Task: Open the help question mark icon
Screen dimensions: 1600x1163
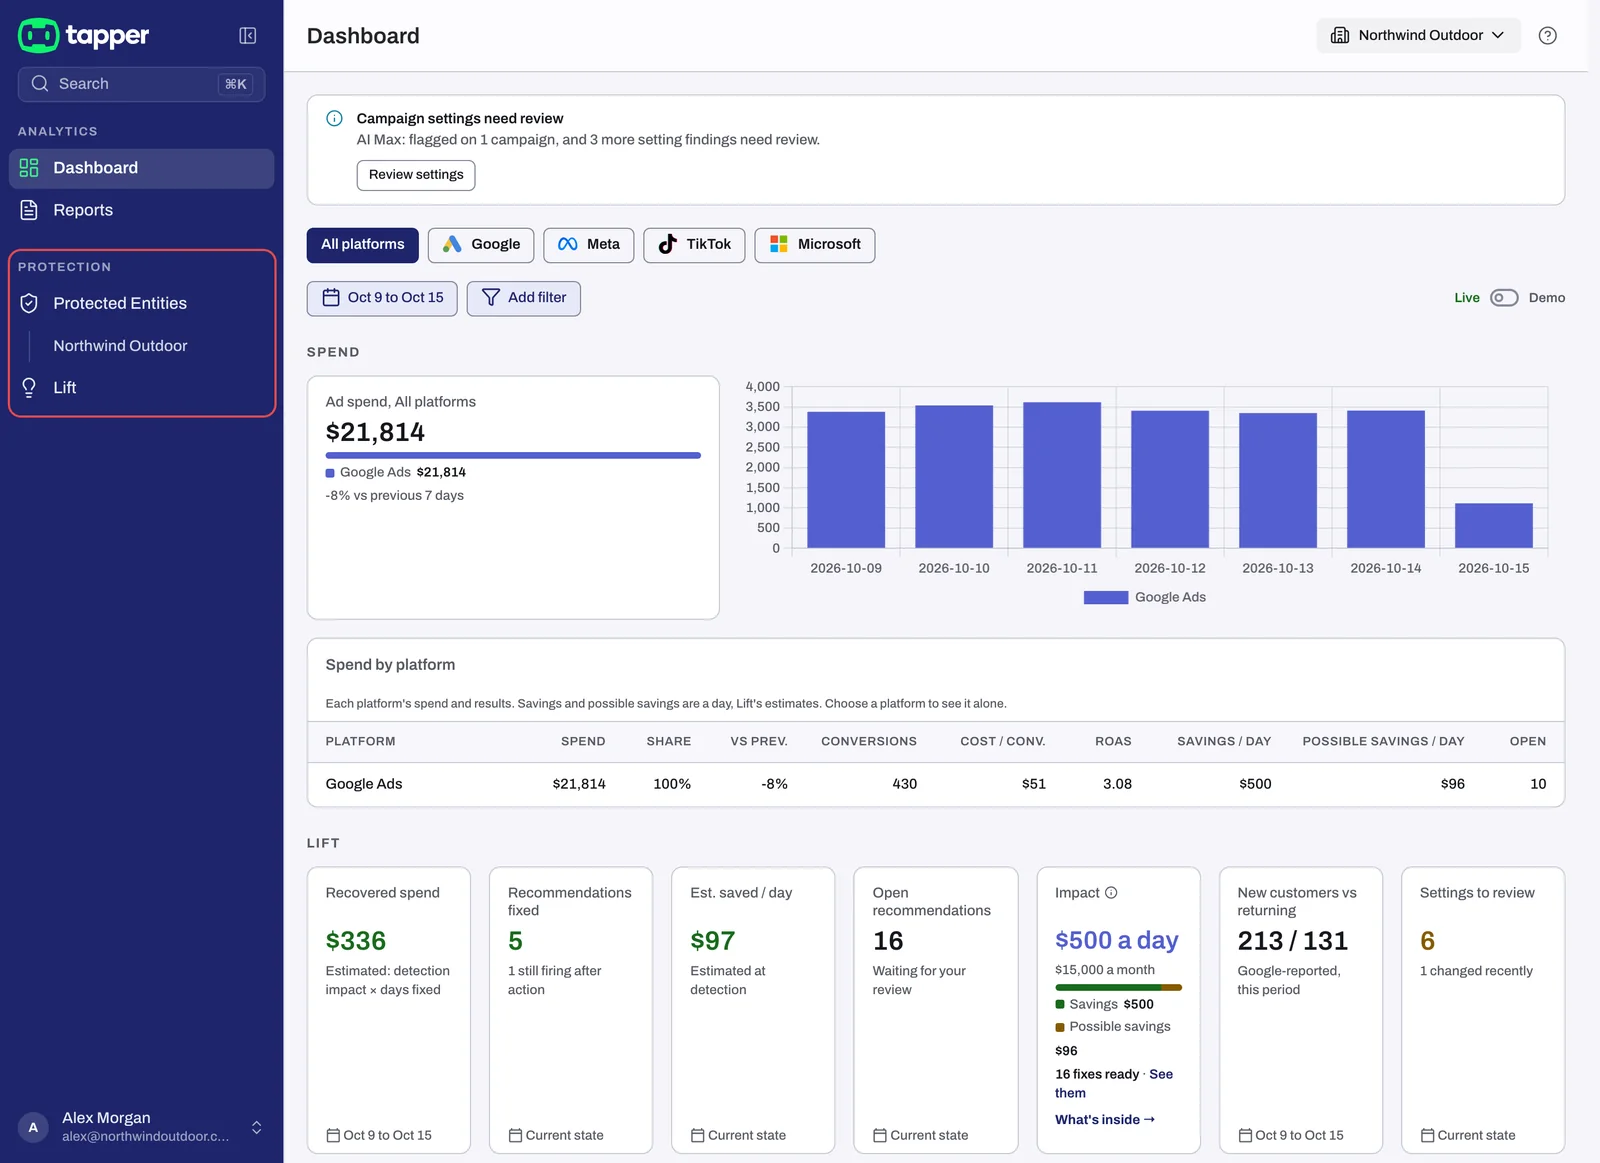Action: point(1547,36)
